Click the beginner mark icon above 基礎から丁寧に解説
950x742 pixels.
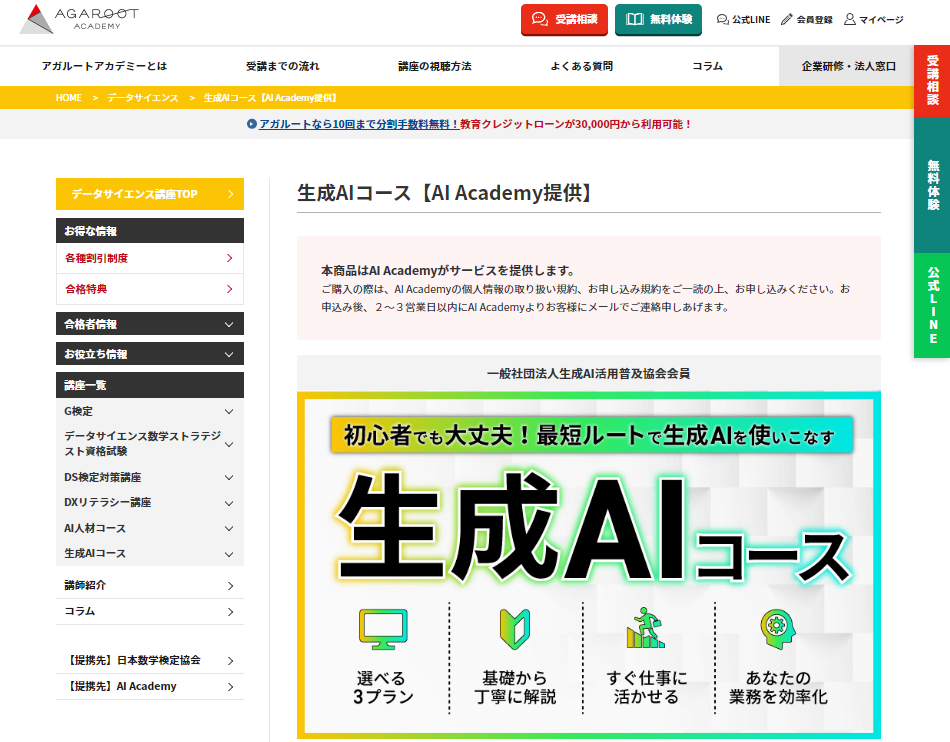514,629
